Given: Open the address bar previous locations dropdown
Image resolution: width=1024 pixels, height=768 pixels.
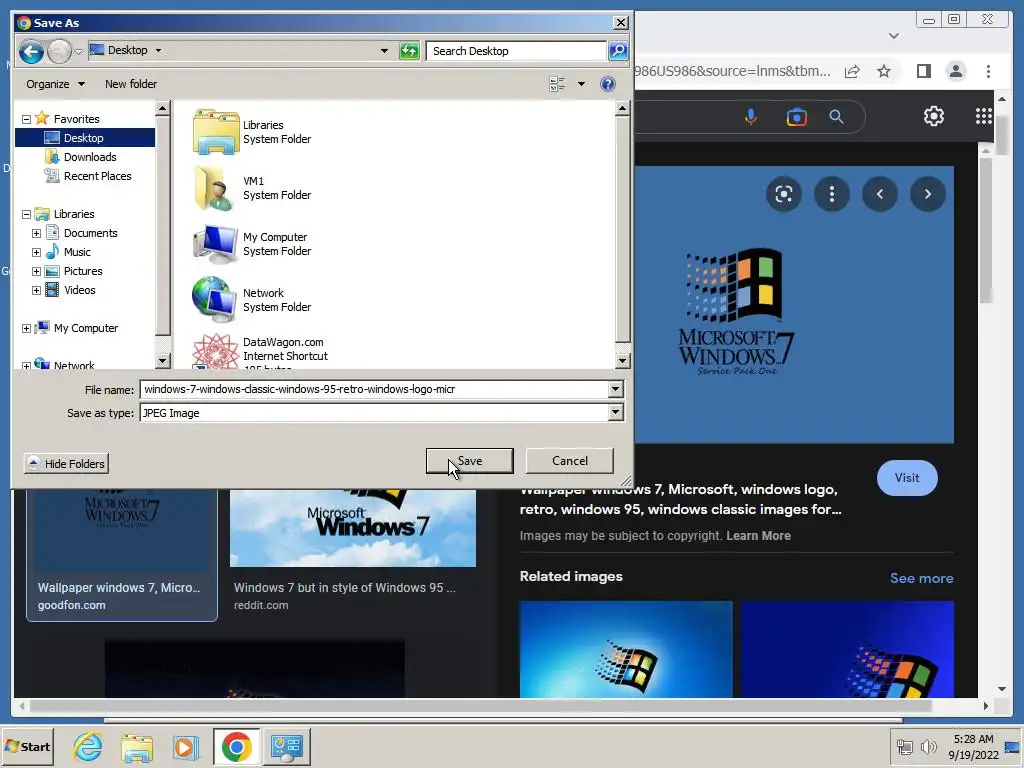Looking at the screenshot, I should 384,51.
